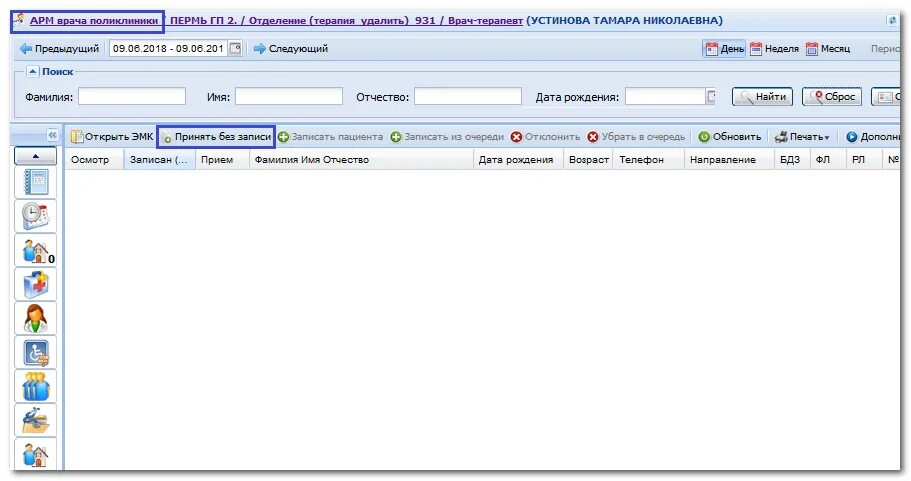Image resolution: width=911 pixels, height=481 pixels.
Task: Sort by ФЛ column header
Action: tap(827, 160)
